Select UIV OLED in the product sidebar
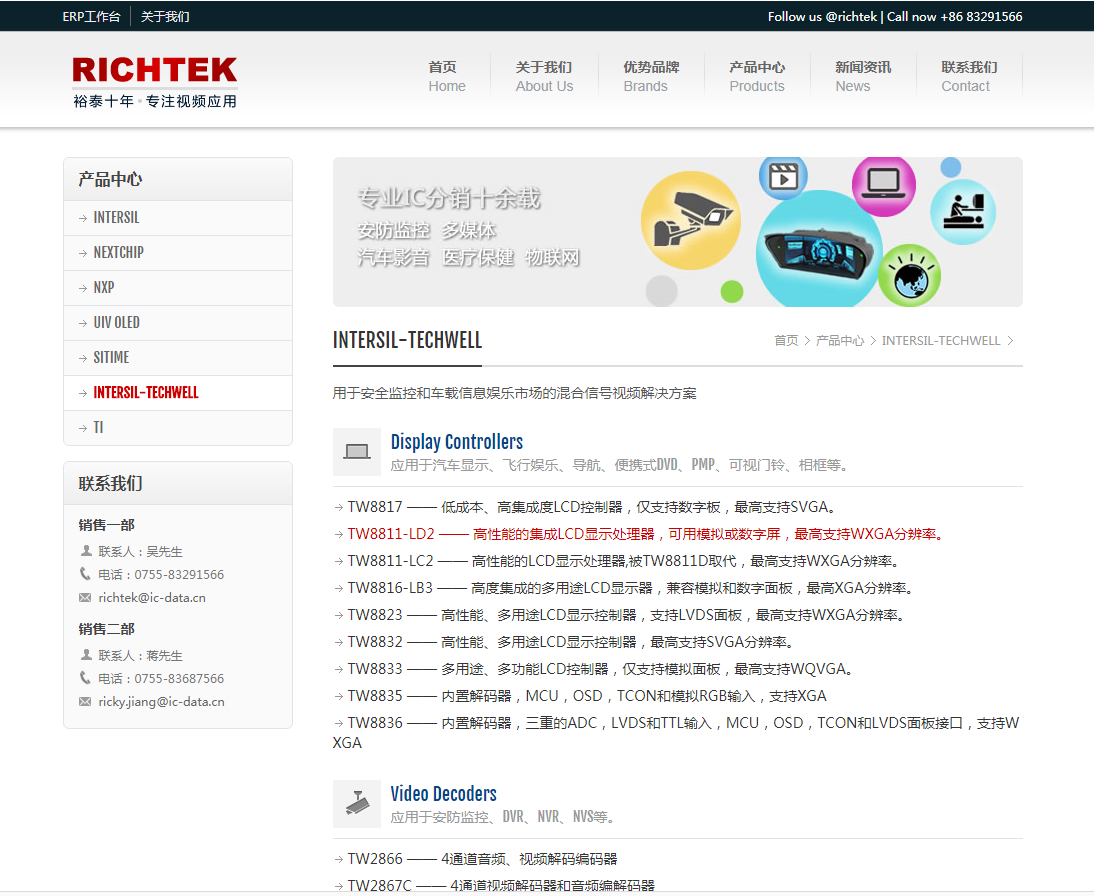Image resolution: width=1094 pixels, height=896 pixels. 178,322
